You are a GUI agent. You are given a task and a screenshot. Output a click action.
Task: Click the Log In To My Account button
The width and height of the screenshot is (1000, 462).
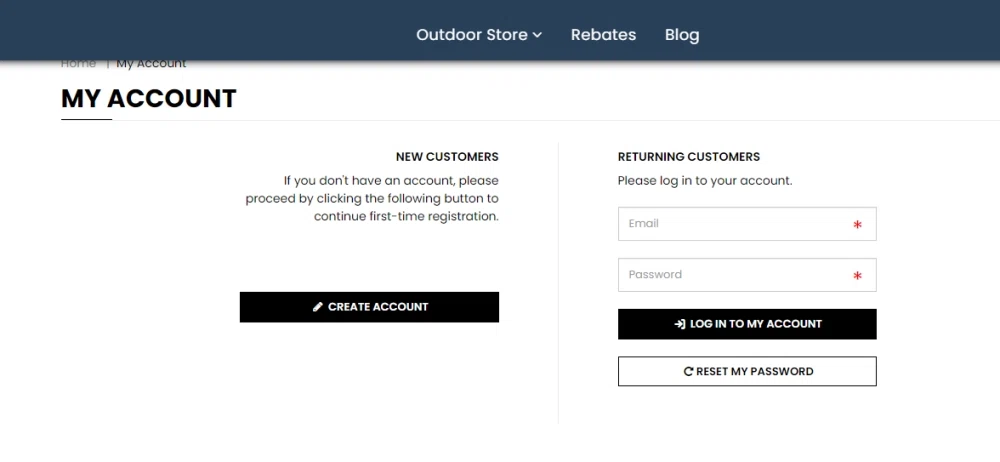(747, 324)
